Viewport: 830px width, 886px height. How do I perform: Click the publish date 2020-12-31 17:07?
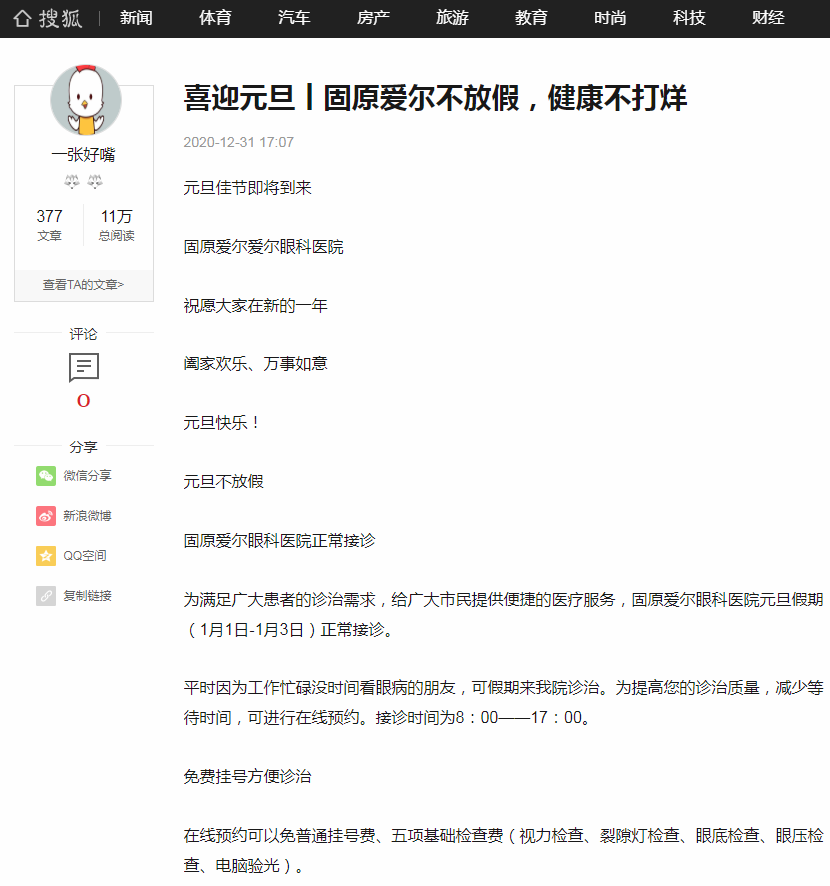point(238,142)
